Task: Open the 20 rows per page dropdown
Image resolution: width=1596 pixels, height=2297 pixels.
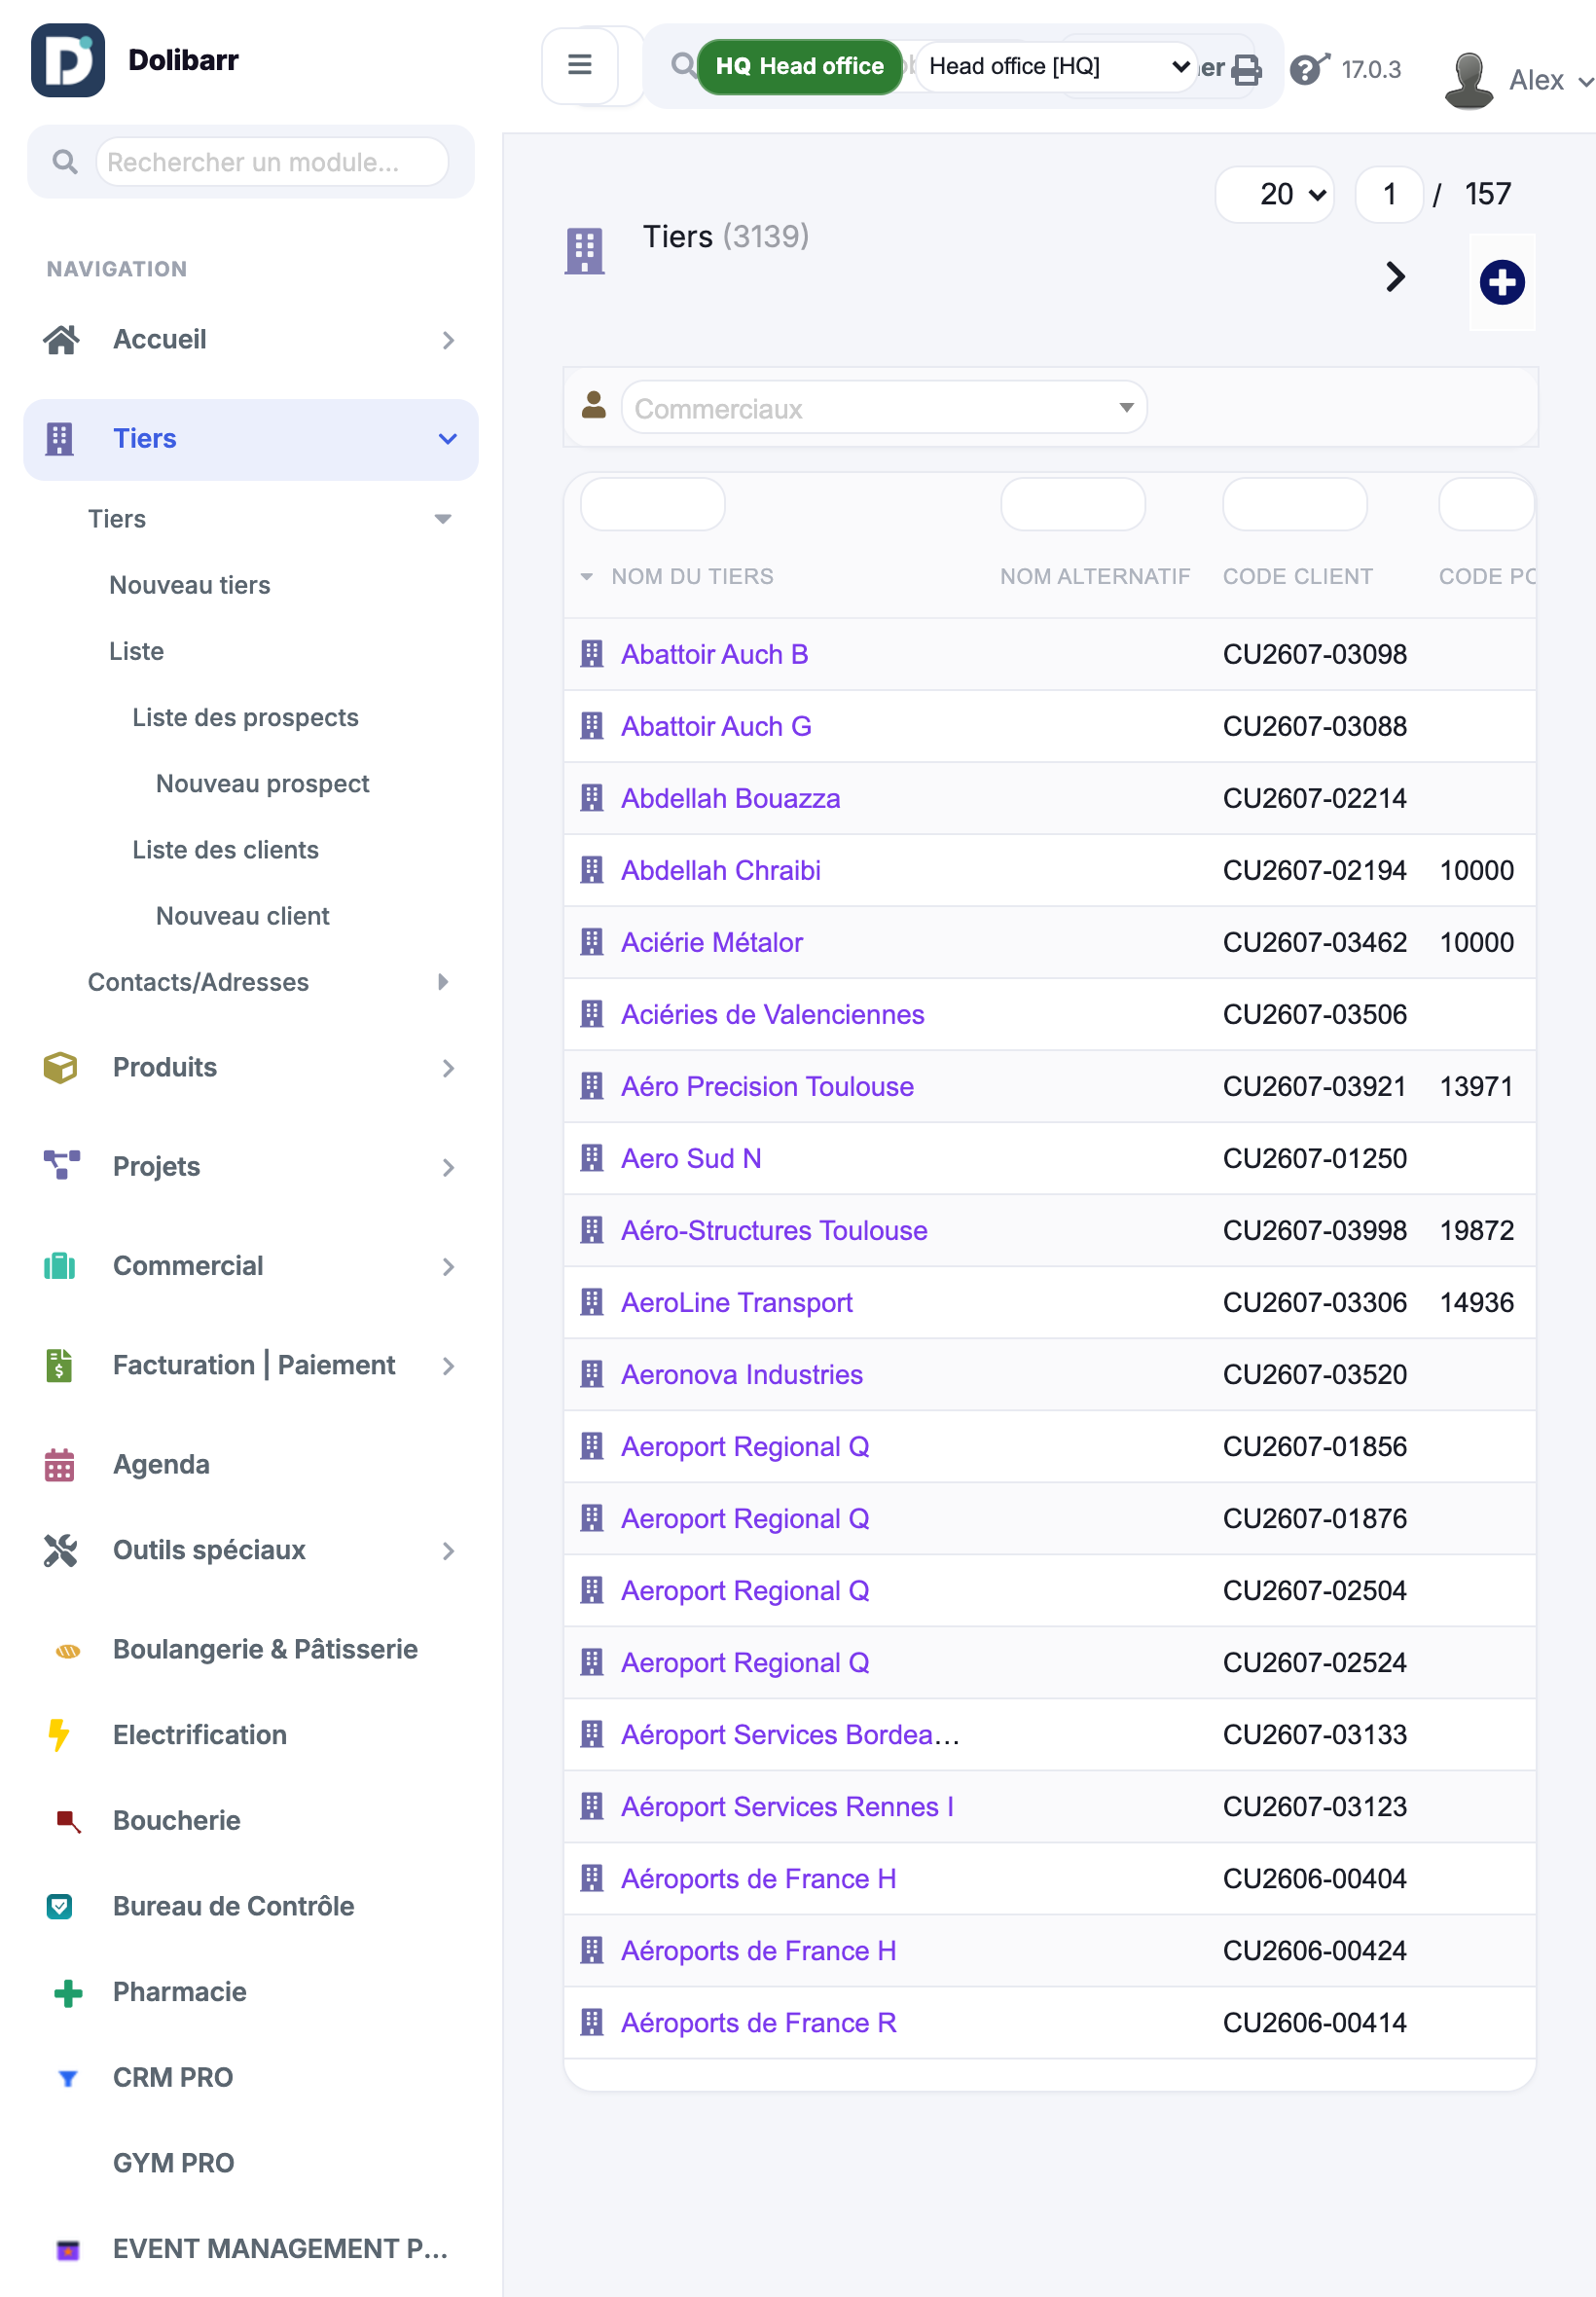Action: [x=1275, y=194]
